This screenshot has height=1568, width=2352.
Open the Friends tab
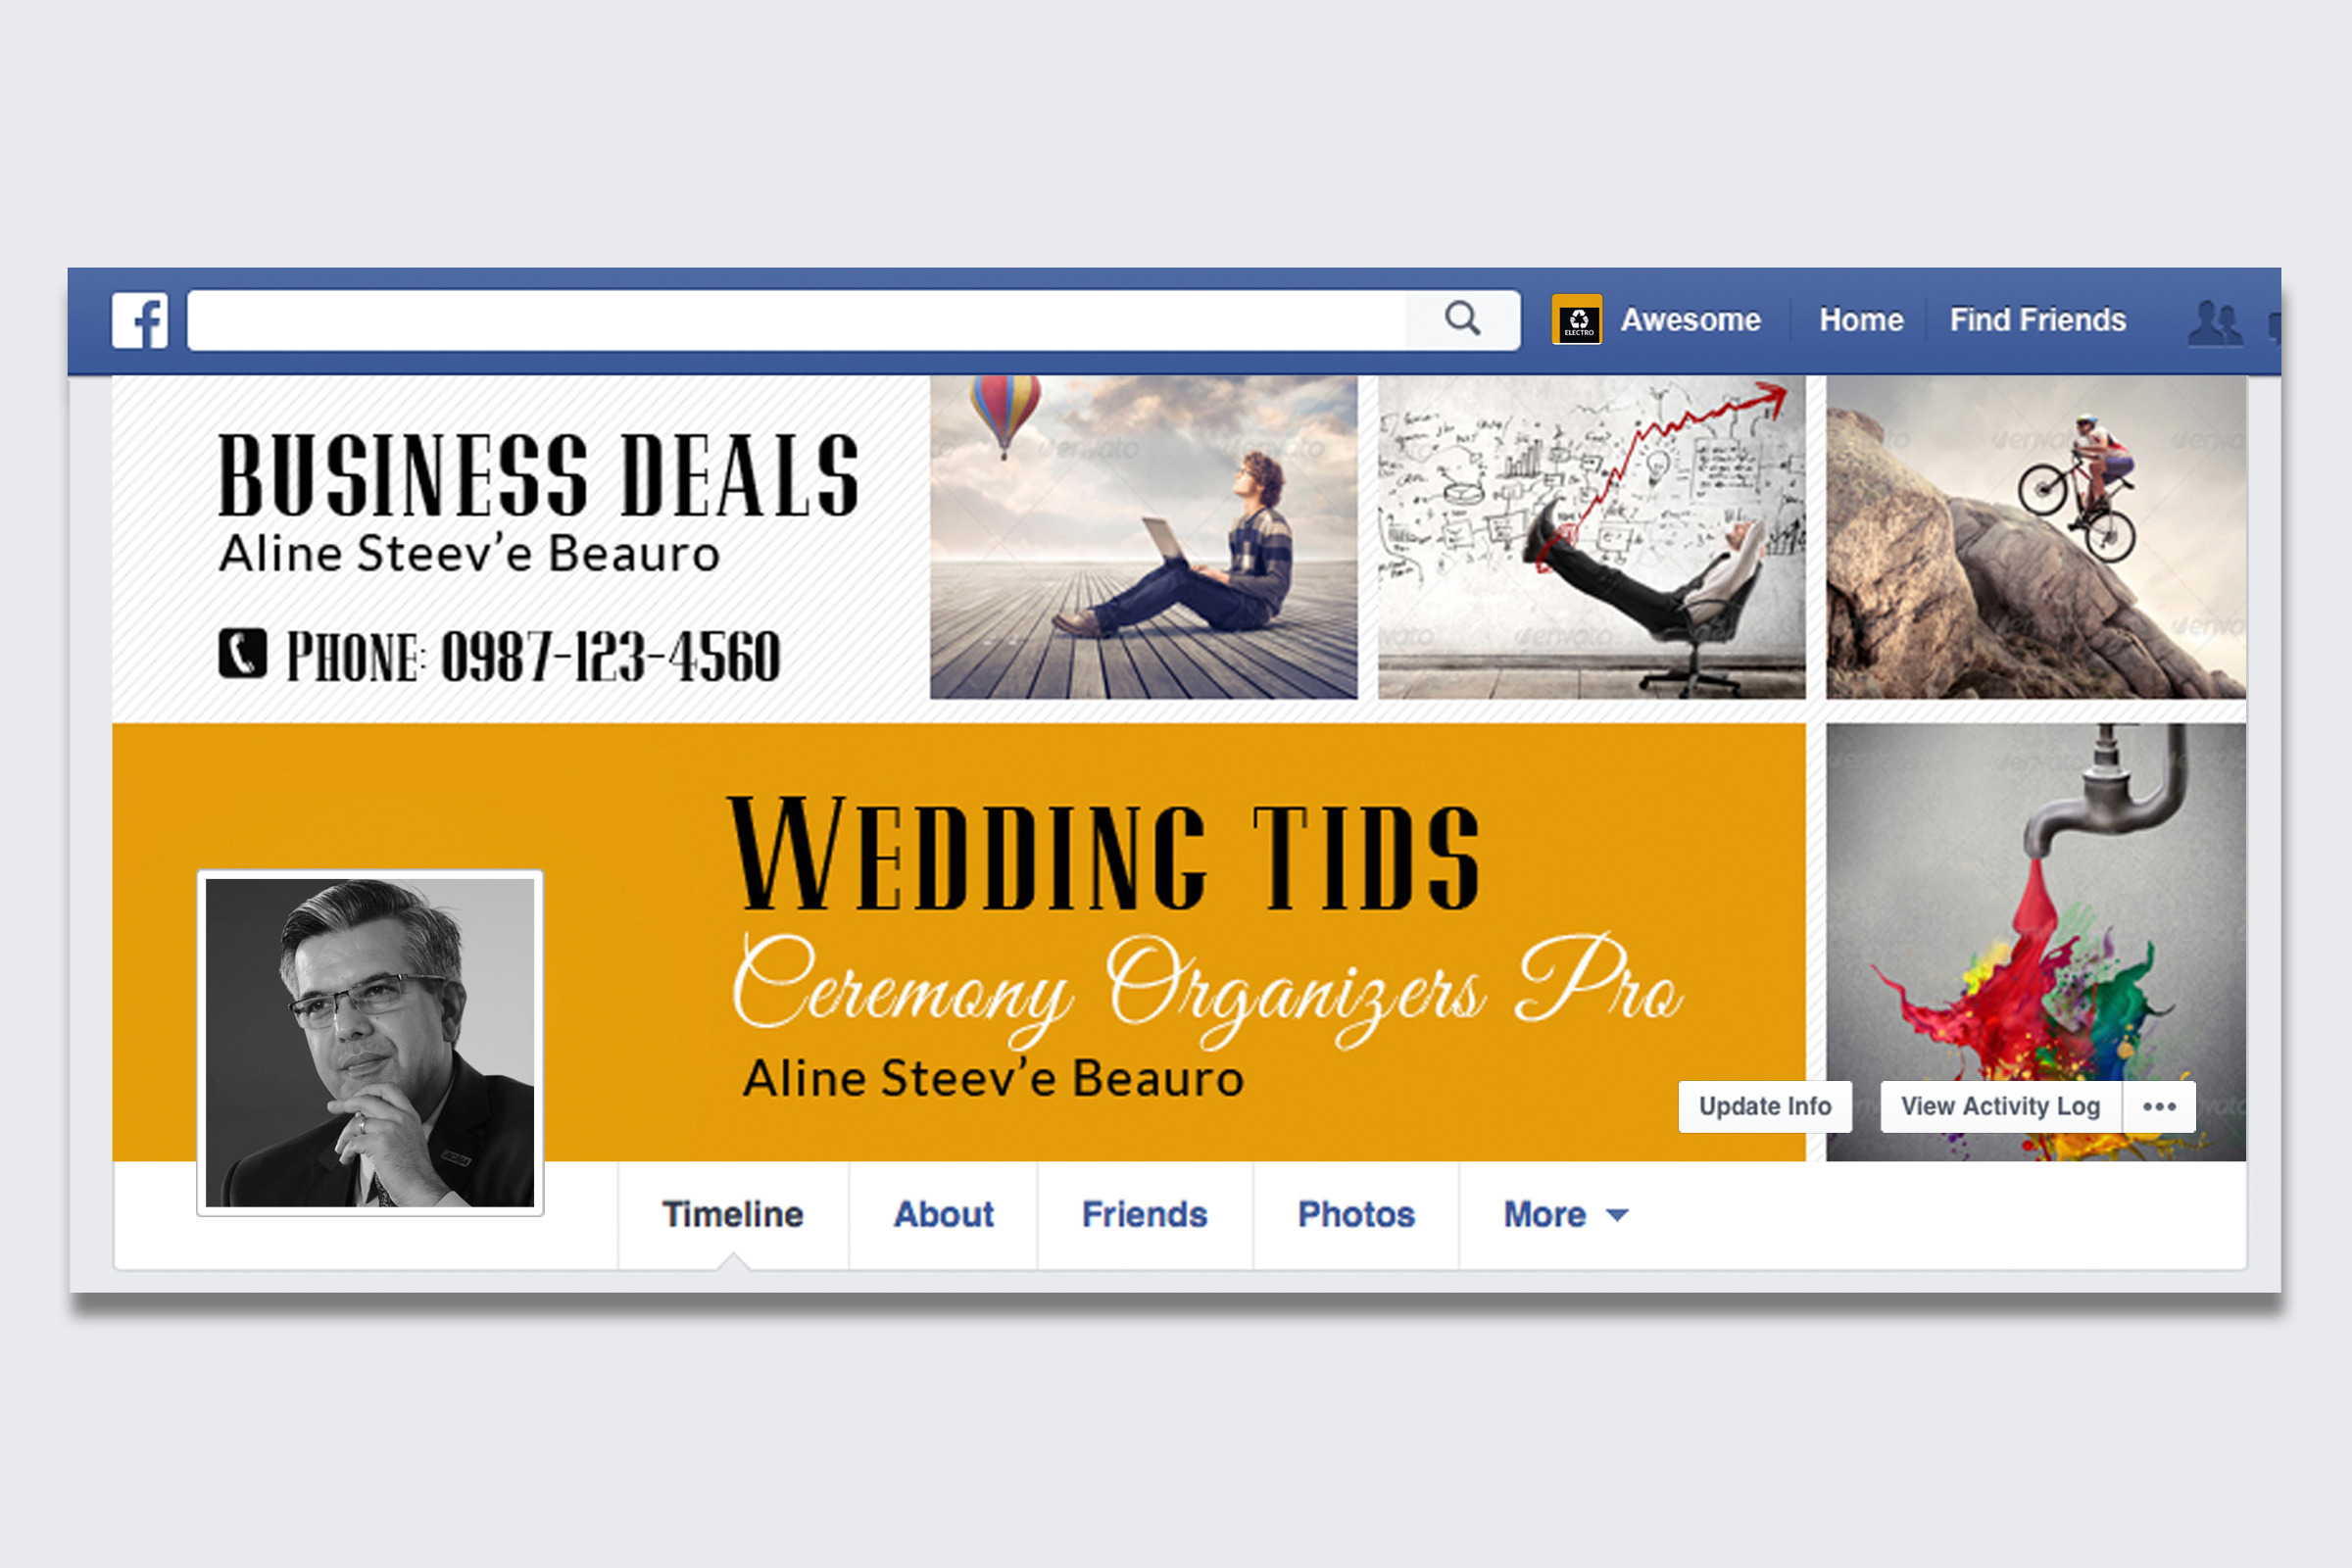point(1145,1214)
